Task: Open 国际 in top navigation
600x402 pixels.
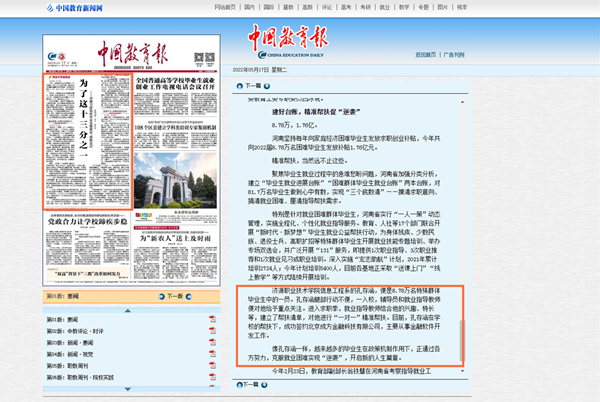Action: coord(269,7)
